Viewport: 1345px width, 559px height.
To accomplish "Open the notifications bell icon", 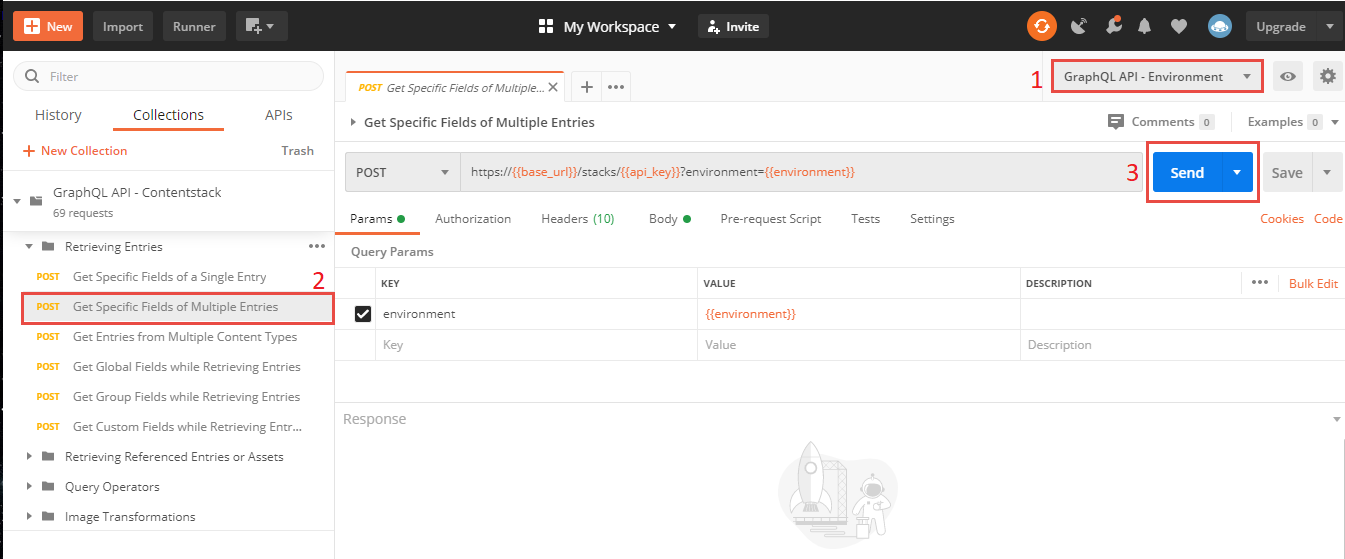I will click(x=1145, y=27).
